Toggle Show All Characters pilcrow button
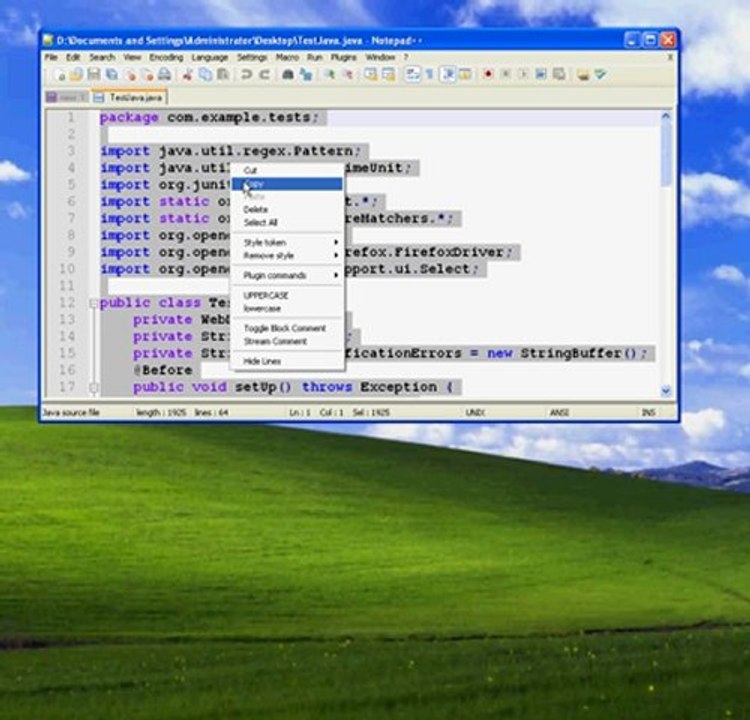 click(430, 75)
